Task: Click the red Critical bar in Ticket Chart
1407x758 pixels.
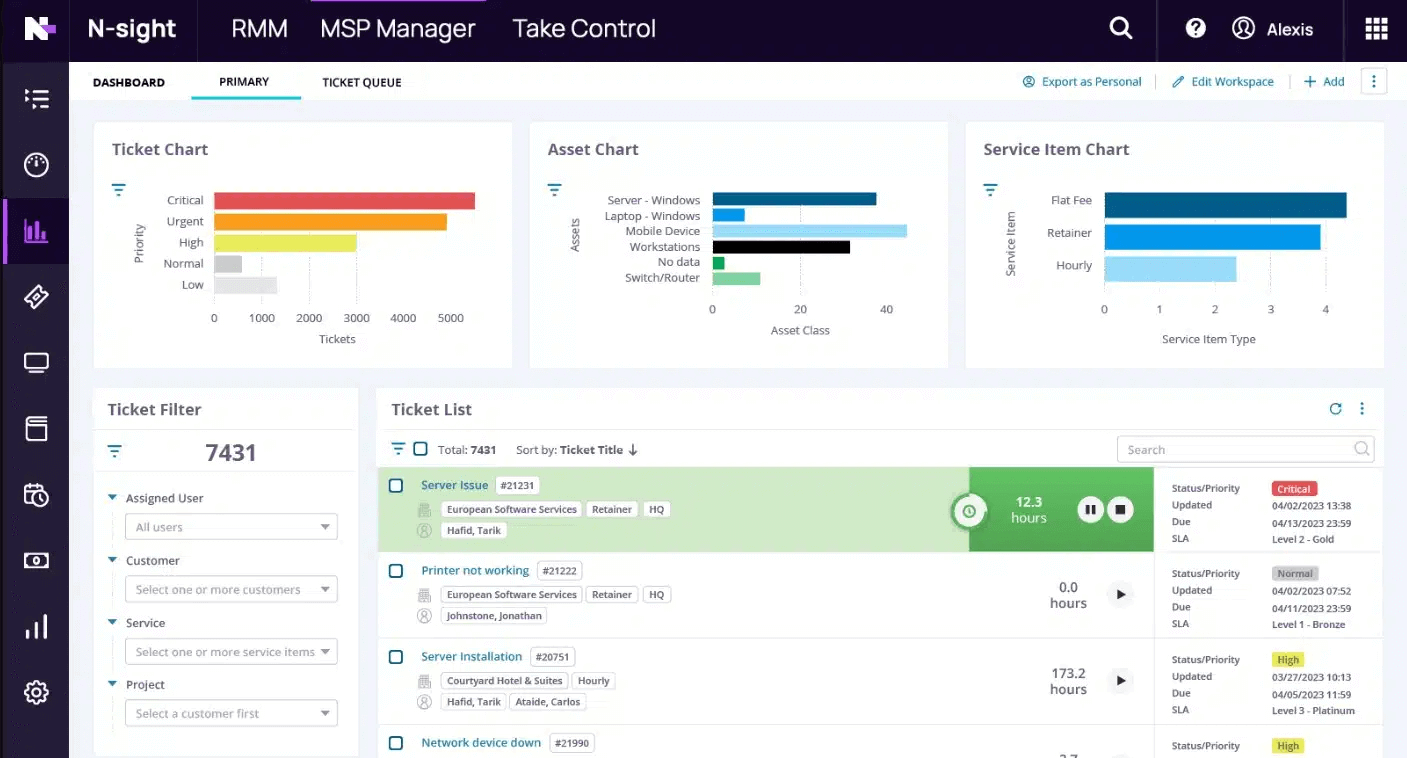Action: click(x=344, y=201)
